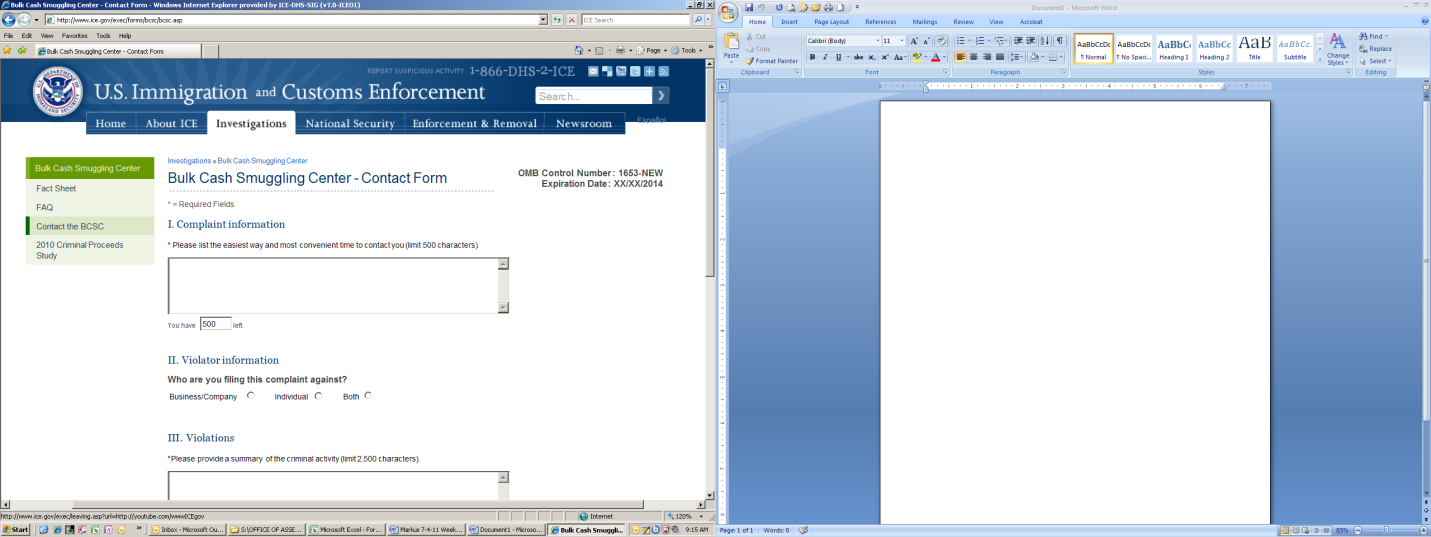Open the Microsoft Excel taskbar button
1431x537 pixels.
tap(346, 530)
